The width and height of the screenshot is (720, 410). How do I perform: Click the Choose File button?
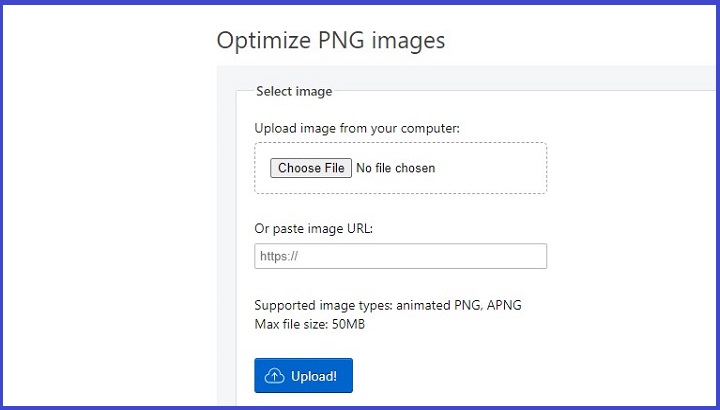(x=311, y=168)
